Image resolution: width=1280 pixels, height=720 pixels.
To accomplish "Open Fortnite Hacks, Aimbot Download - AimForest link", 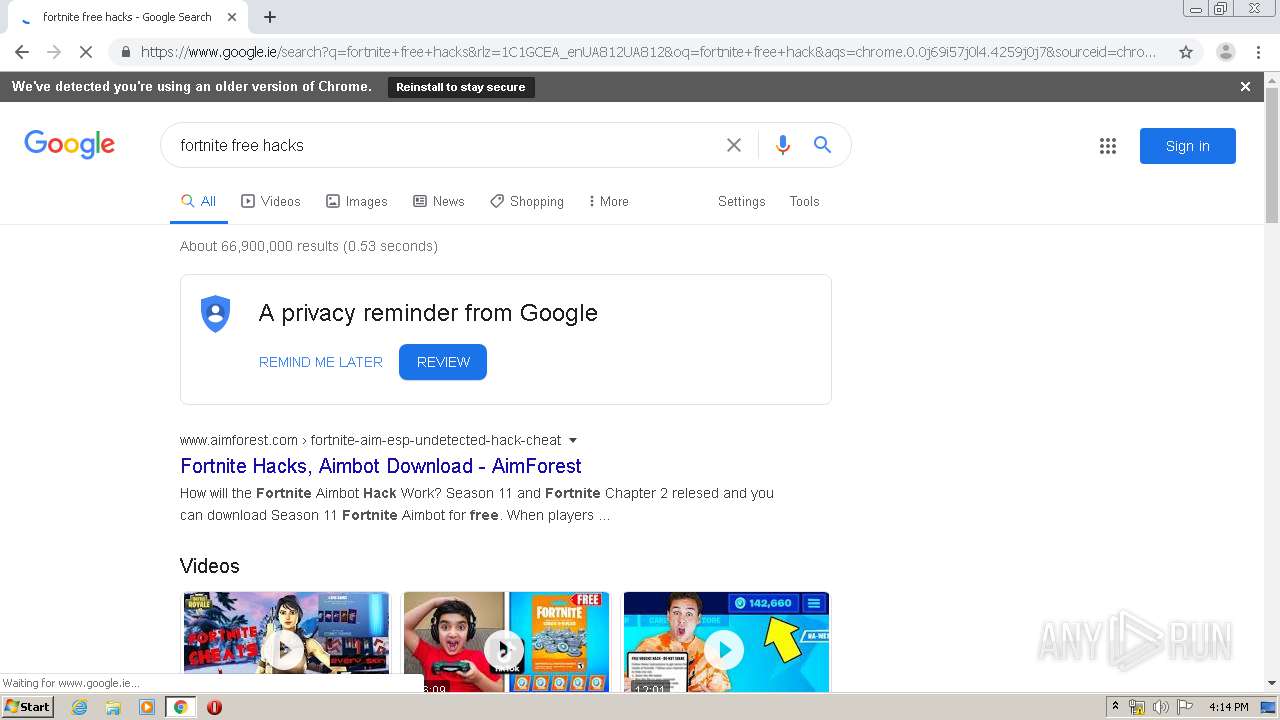I will coord(381,466).
